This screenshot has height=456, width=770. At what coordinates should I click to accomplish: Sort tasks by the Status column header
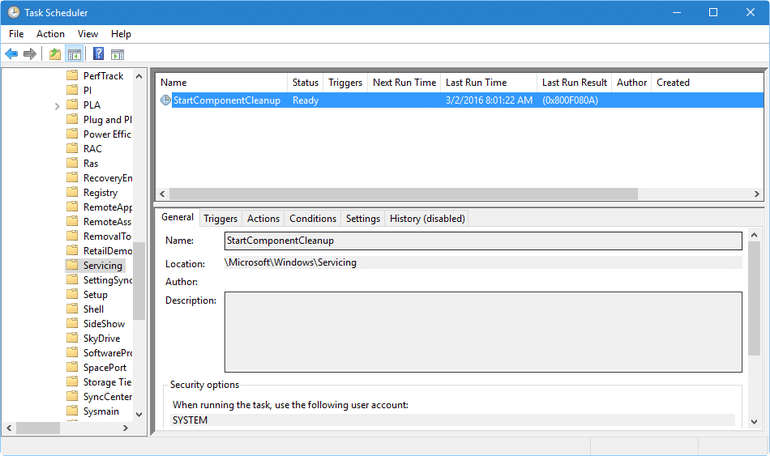coord(305,82)
